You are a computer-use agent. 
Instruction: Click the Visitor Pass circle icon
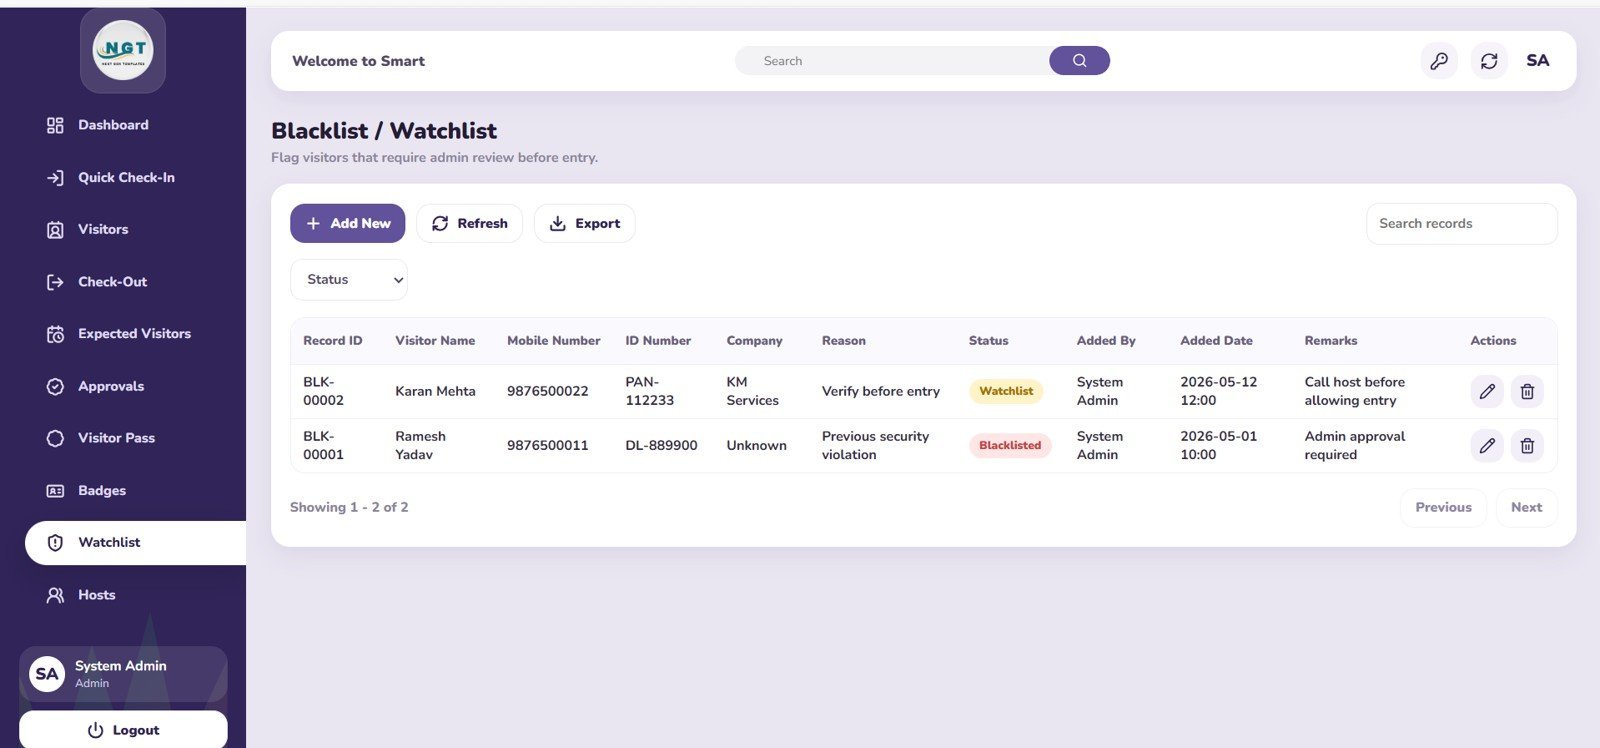click(55, 438)
